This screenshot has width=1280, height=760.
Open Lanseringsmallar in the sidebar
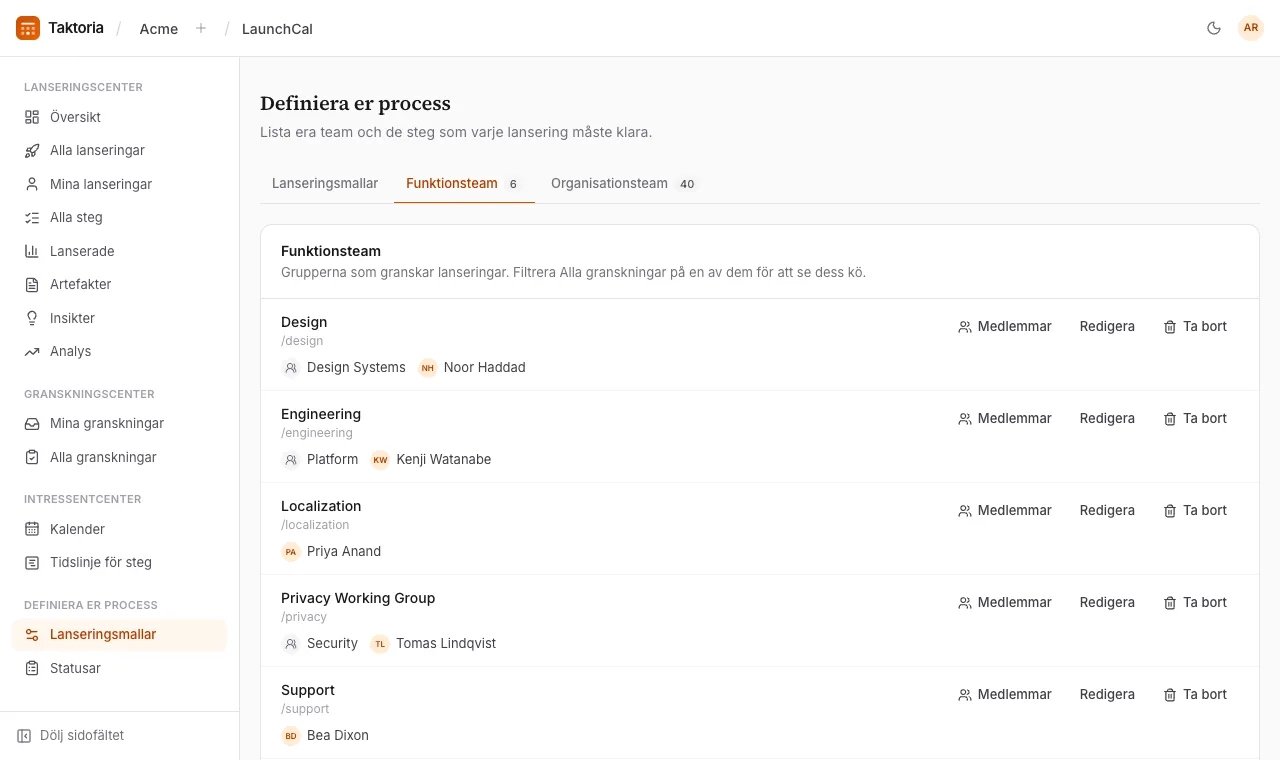tap(120, 635)
